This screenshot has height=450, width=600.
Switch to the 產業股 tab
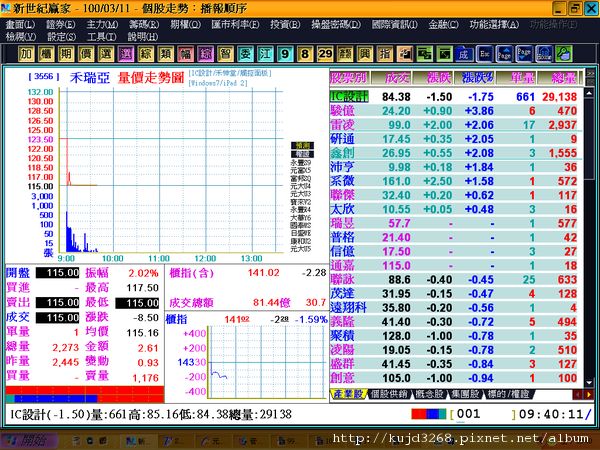click(348, 394)
